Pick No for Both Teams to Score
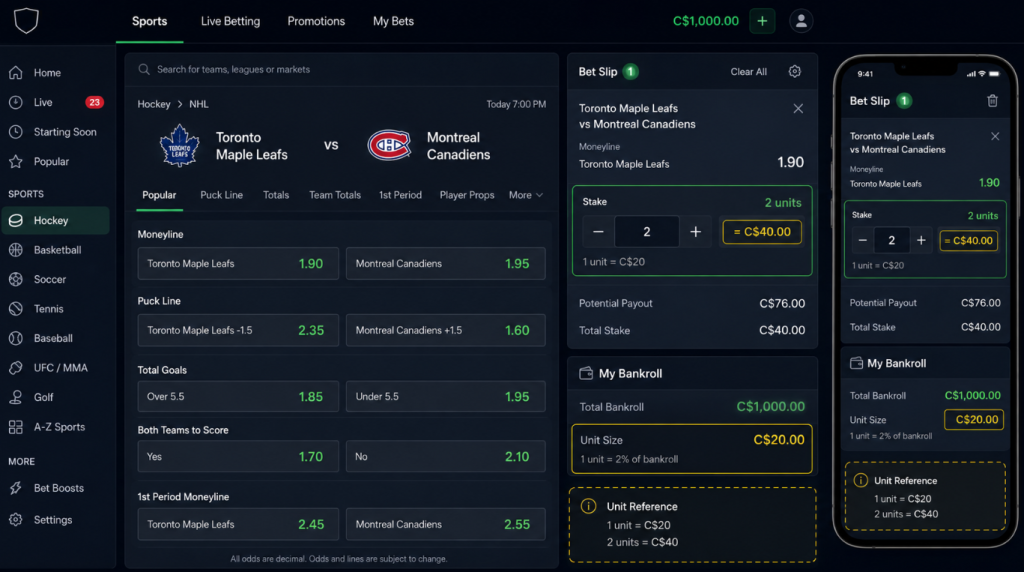This screenshot has width=1024, height=572. point(445,456)
